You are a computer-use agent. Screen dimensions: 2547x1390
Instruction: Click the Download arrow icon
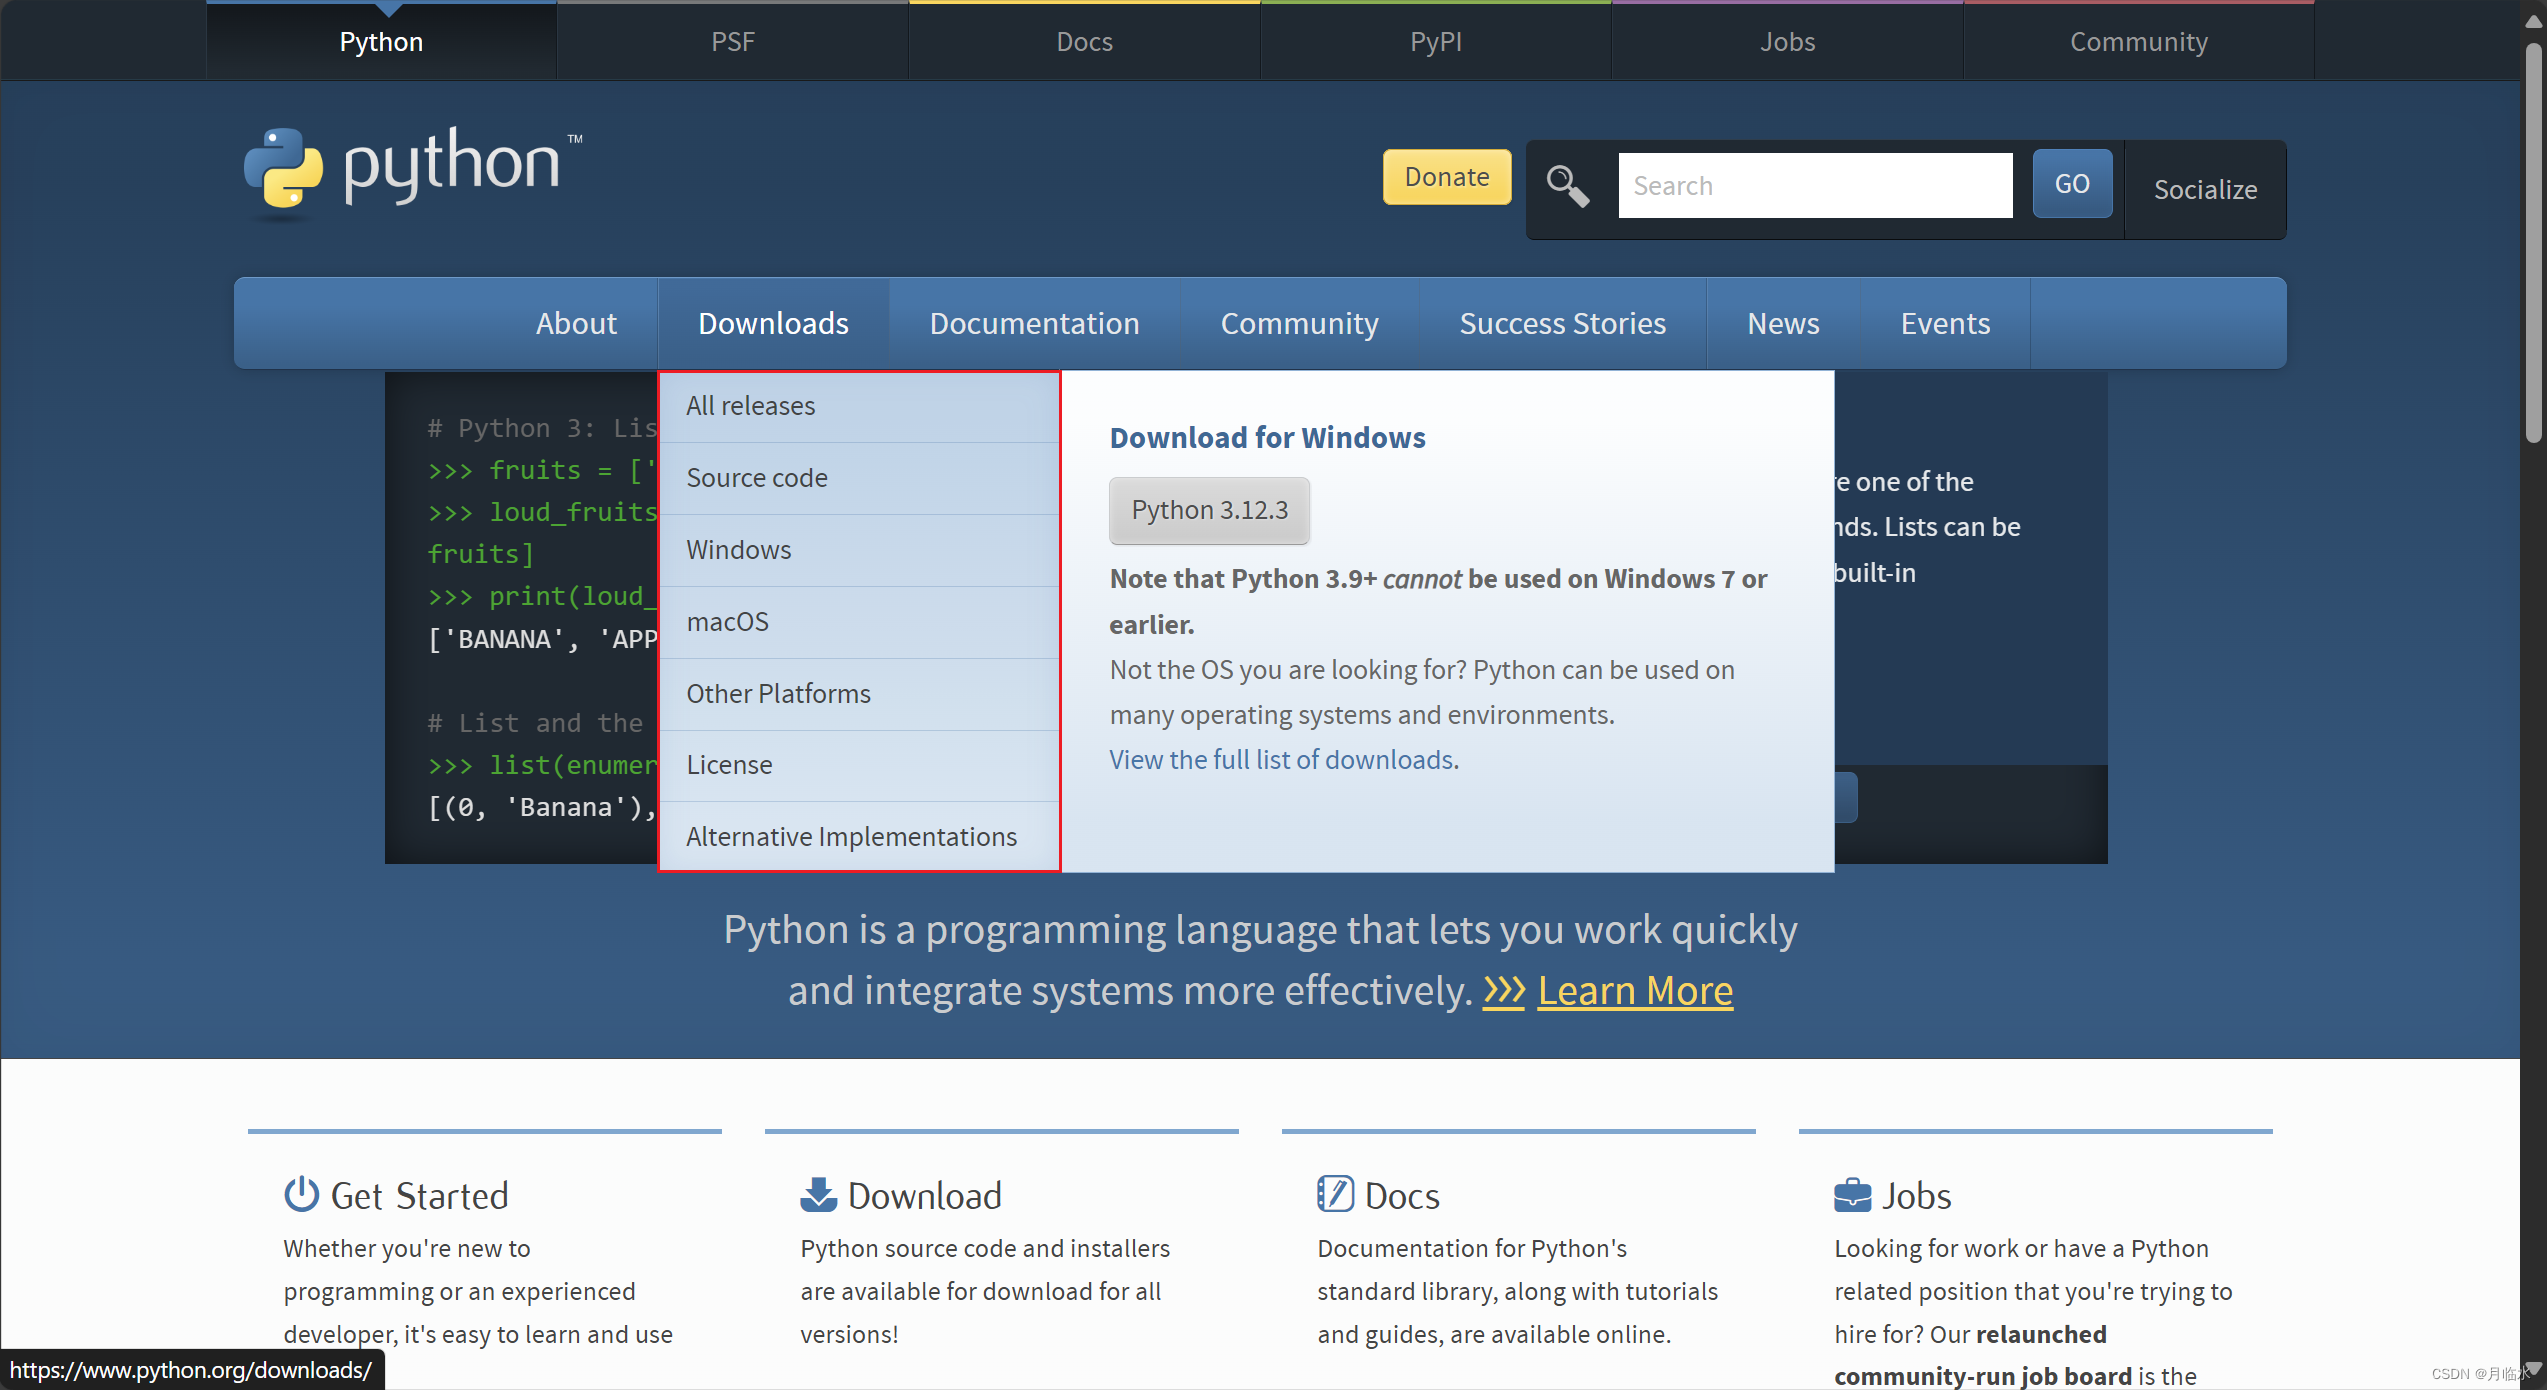coord(818,1194)
